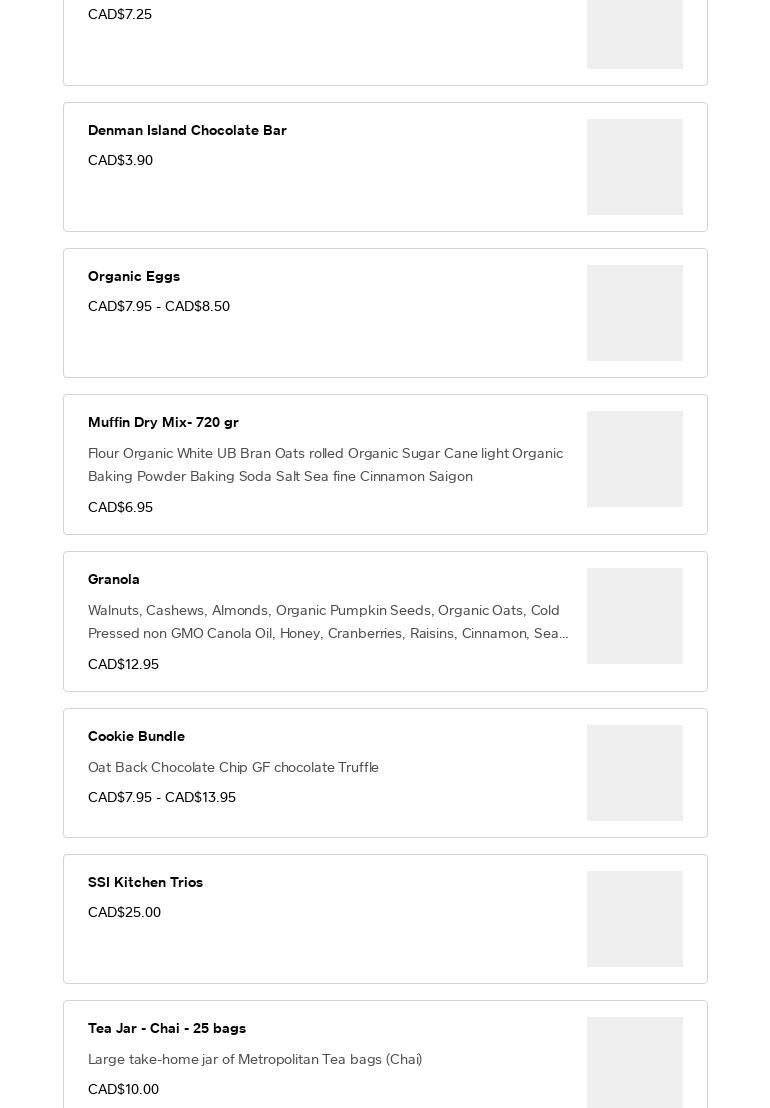Click the Granola thumbnail image

pos(634,616)
